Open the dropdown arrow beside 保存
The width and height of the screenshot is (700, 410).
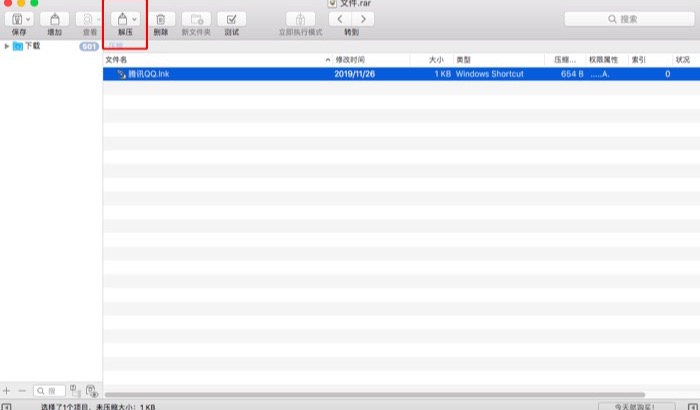click(27, 19)
